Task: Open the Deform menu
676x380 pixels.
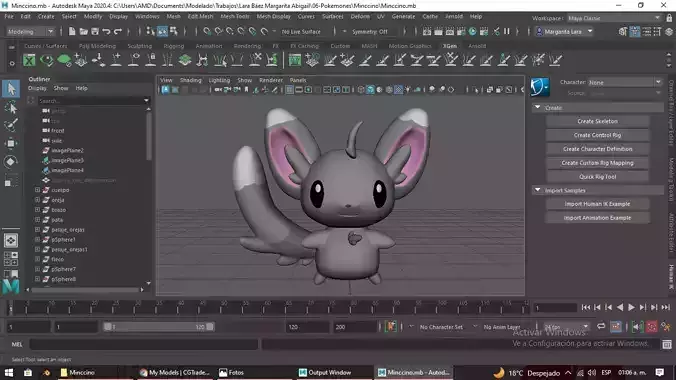Action: click(x=360, y=16)
